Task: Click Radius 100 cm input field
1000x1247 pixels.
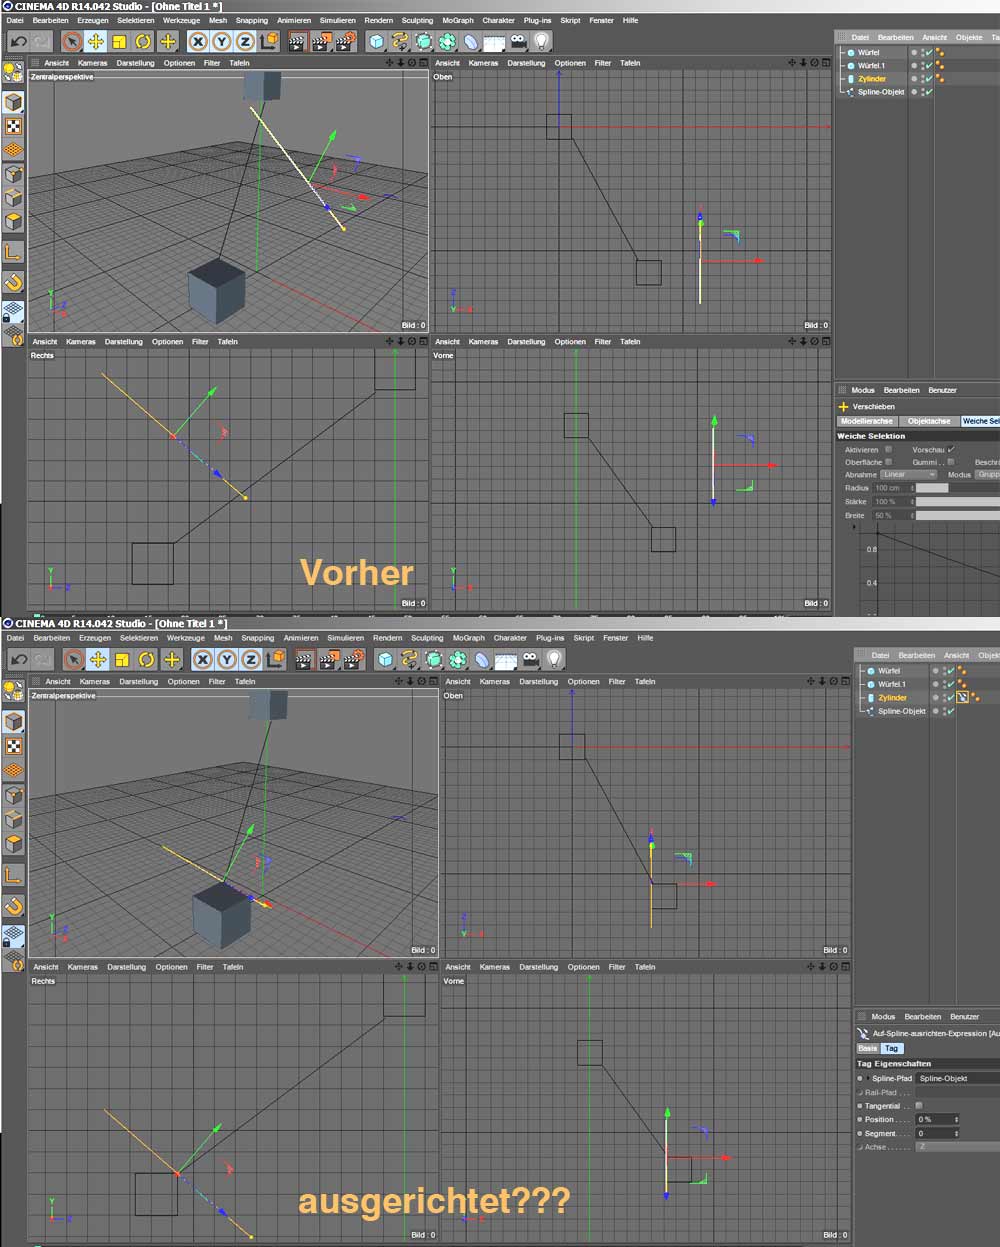Action: click(891, 488)
